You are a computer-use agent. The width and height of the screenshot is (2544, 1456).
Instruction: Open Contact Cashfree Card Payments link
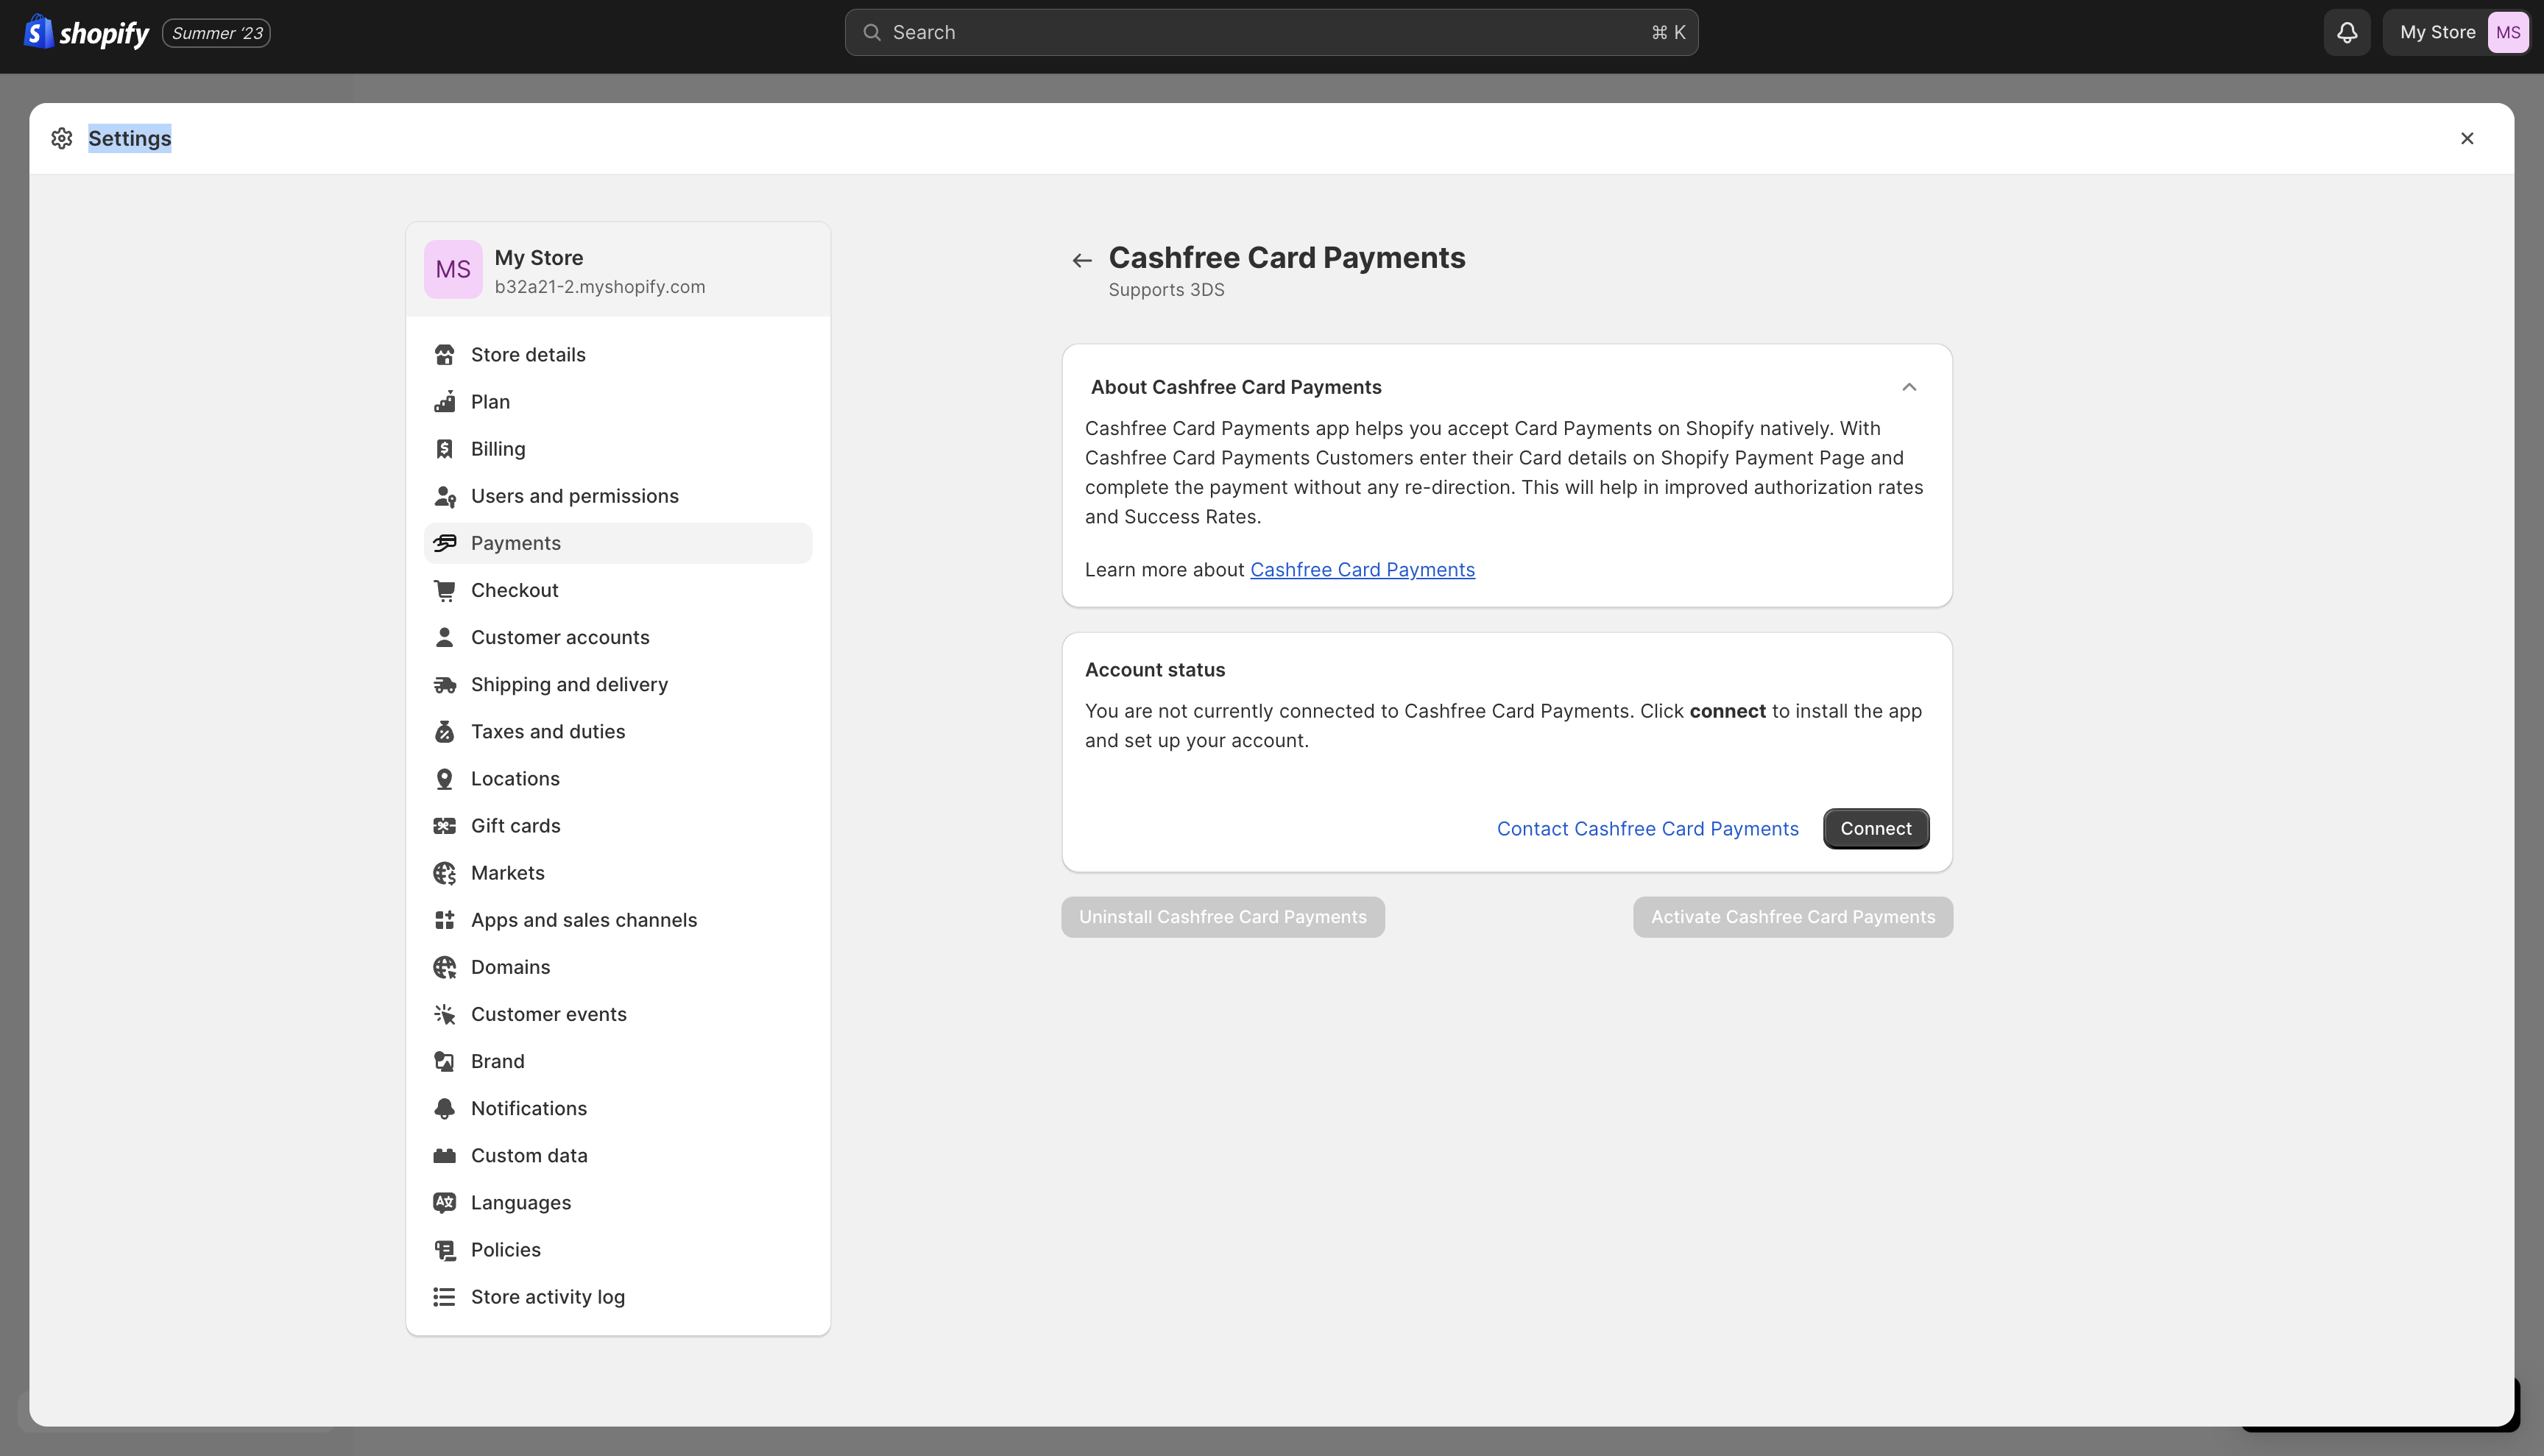pos(1647,829)
